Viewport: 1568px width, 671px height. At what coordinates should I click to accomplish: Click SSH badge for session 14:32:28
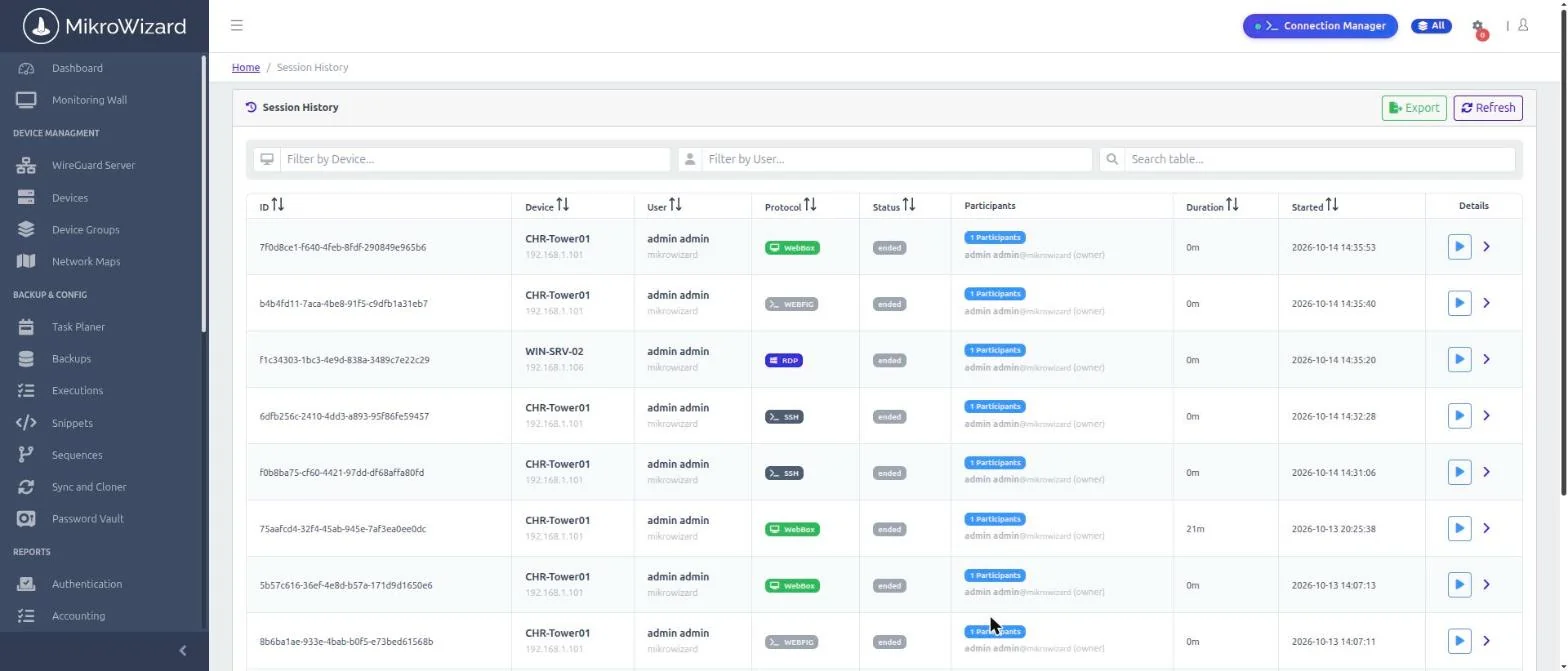pyautogui.click(x=784, y=417)
